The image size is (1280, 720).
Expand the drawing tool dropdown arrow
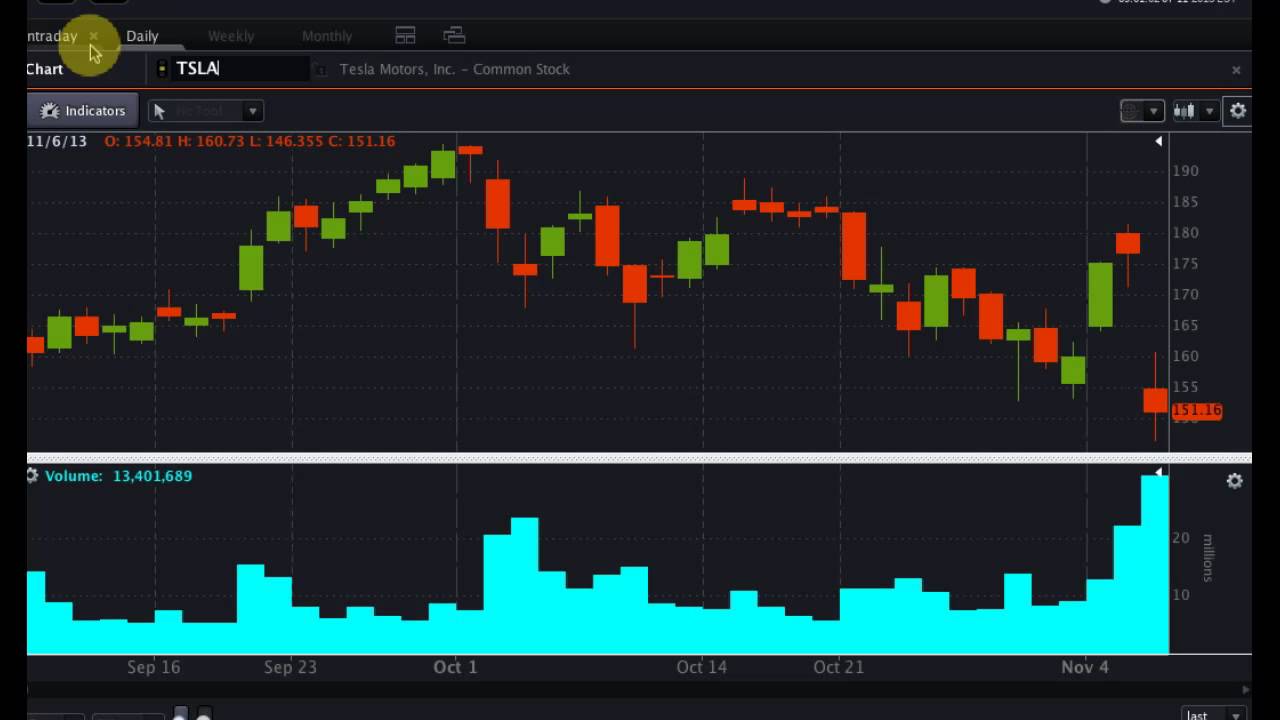[x=253, y=111]
